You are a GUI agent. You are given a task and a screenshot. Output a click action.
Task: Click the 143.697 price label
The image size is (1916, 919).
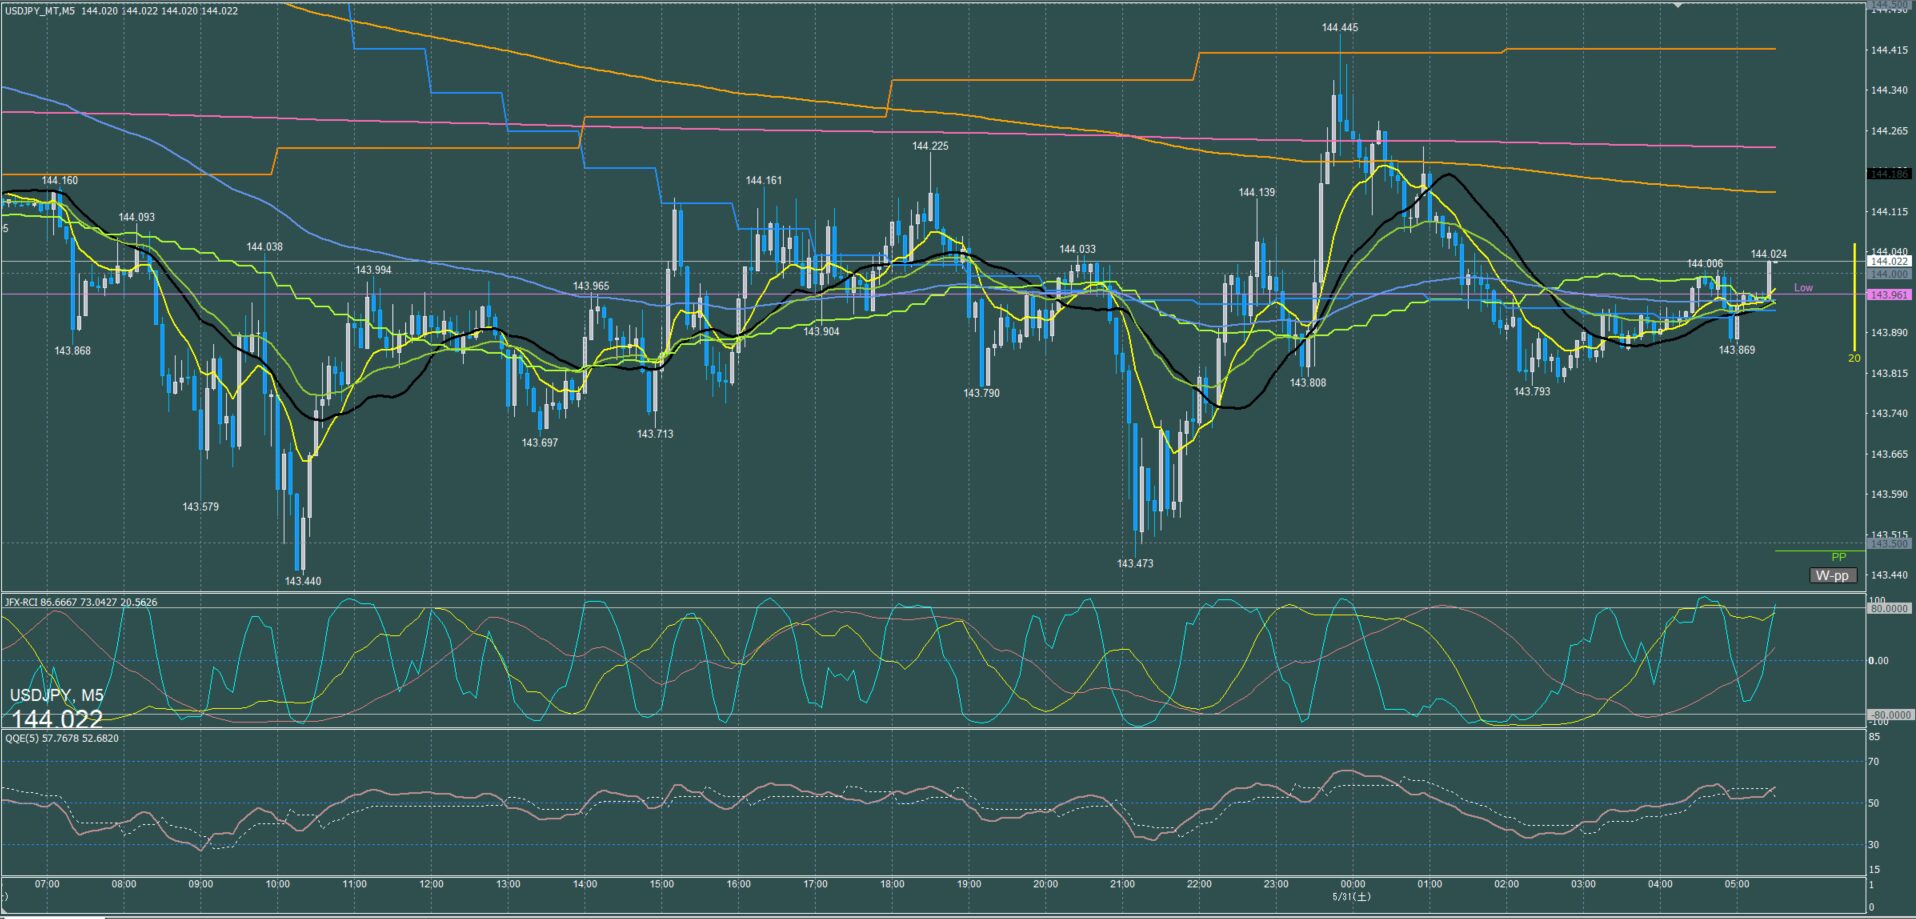point(540,442)
